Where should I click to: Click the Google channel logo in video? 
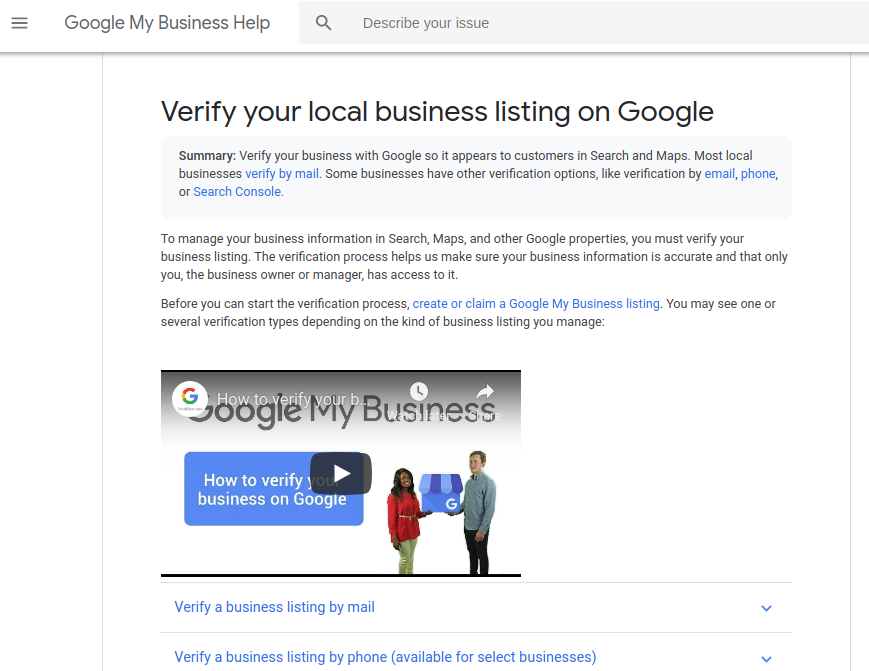[x=190, y=397]
